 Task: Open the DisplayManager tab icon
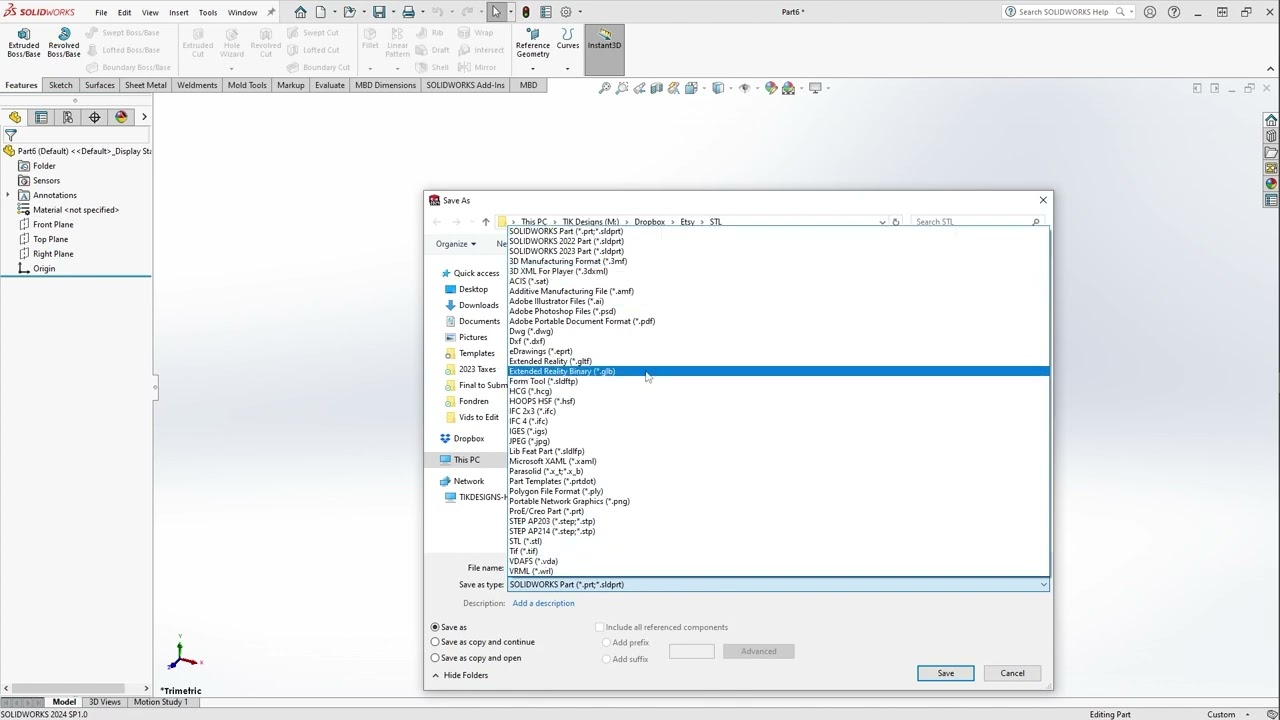(x=121, y=117)
